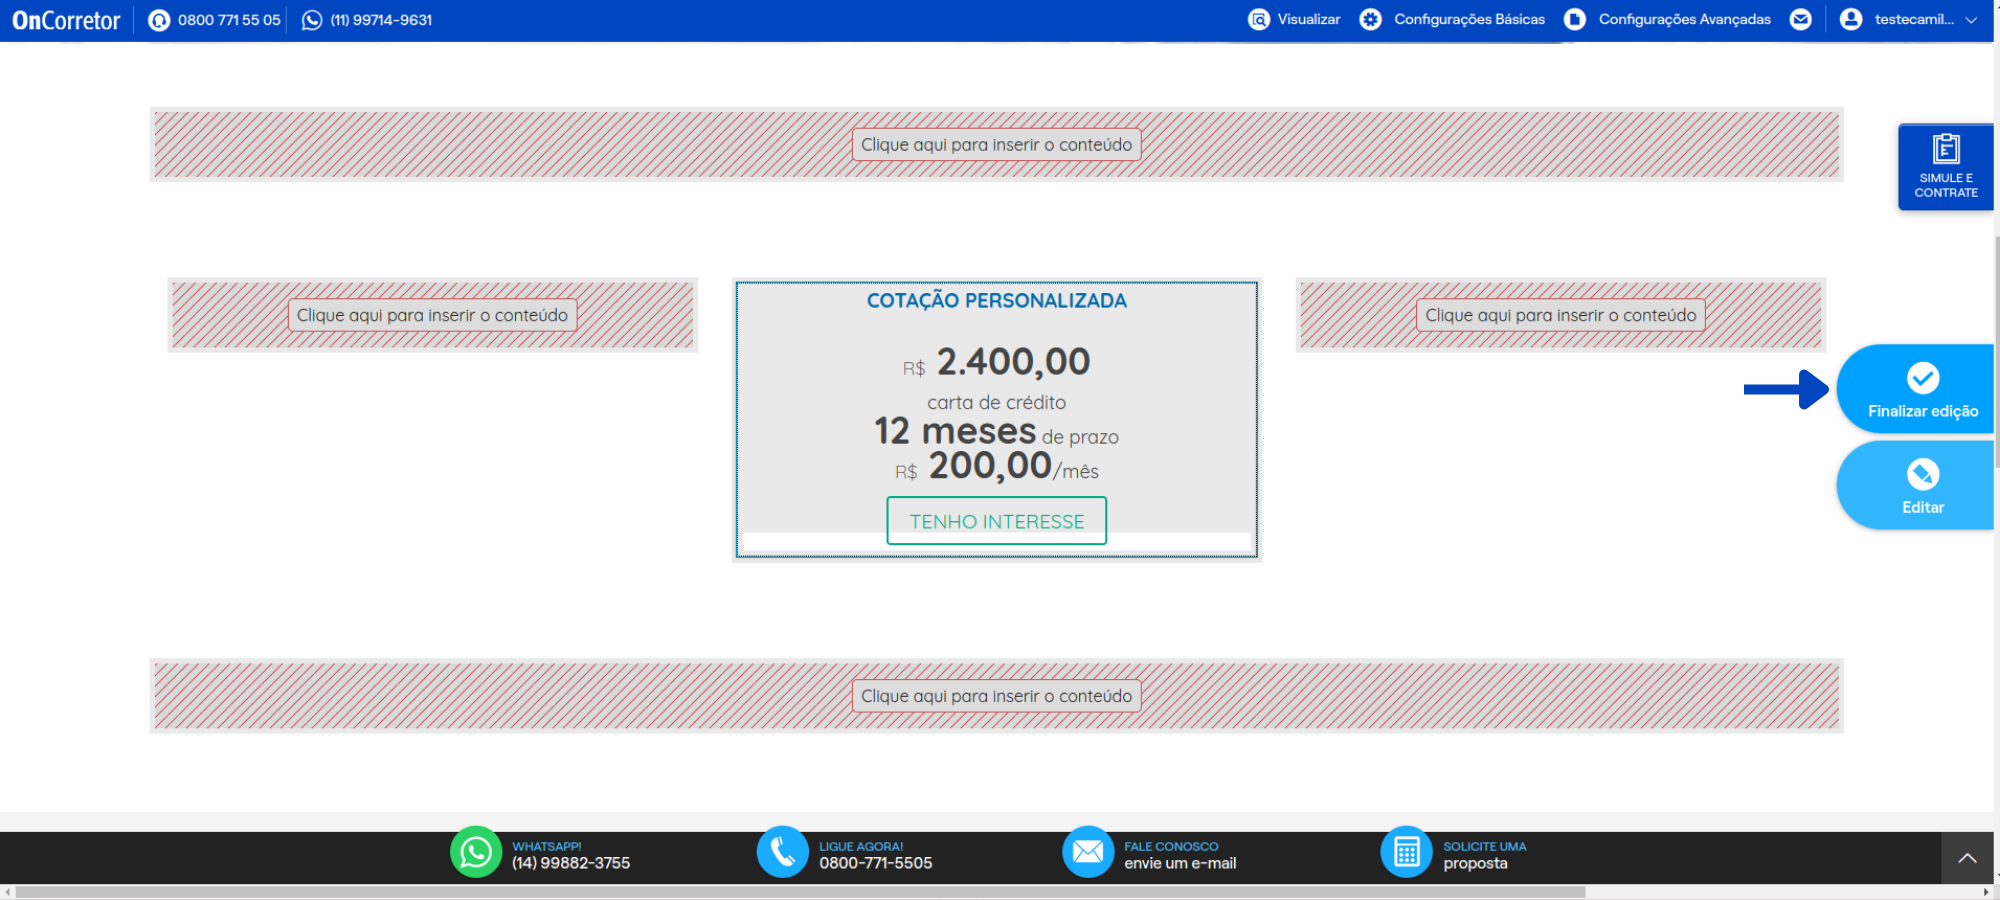This screenshot has height=900, width=2000.
Task: Click the envelope icon in top bar
Action: [x=1800, y=20]
